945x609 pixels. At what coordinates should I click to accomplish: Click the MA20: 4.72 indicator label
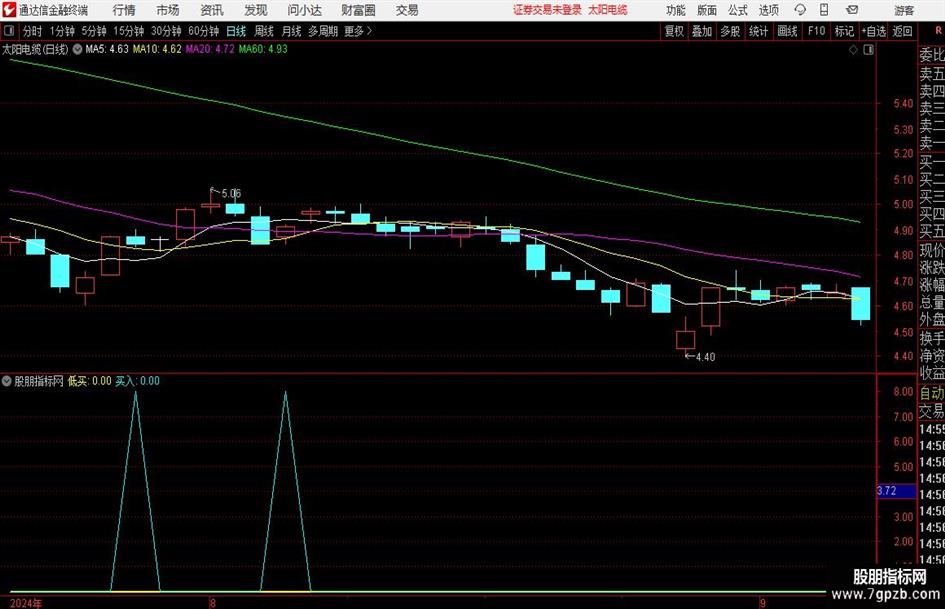coord(210,49)
